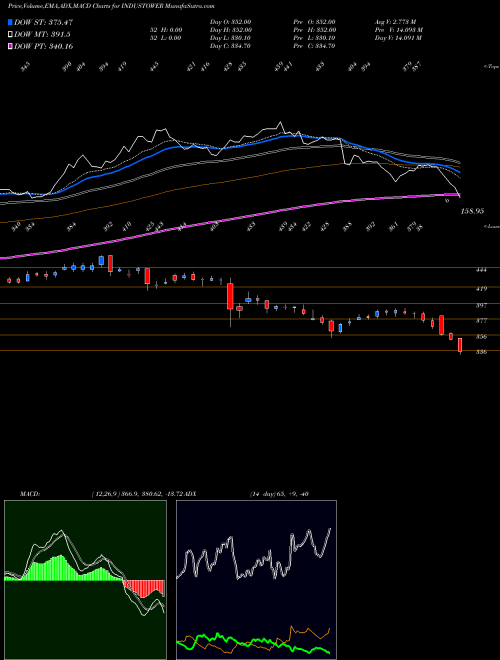This screenshot has height=660, width=500.
Task: Click the "Day H" high value
Action: pos(231,30)
